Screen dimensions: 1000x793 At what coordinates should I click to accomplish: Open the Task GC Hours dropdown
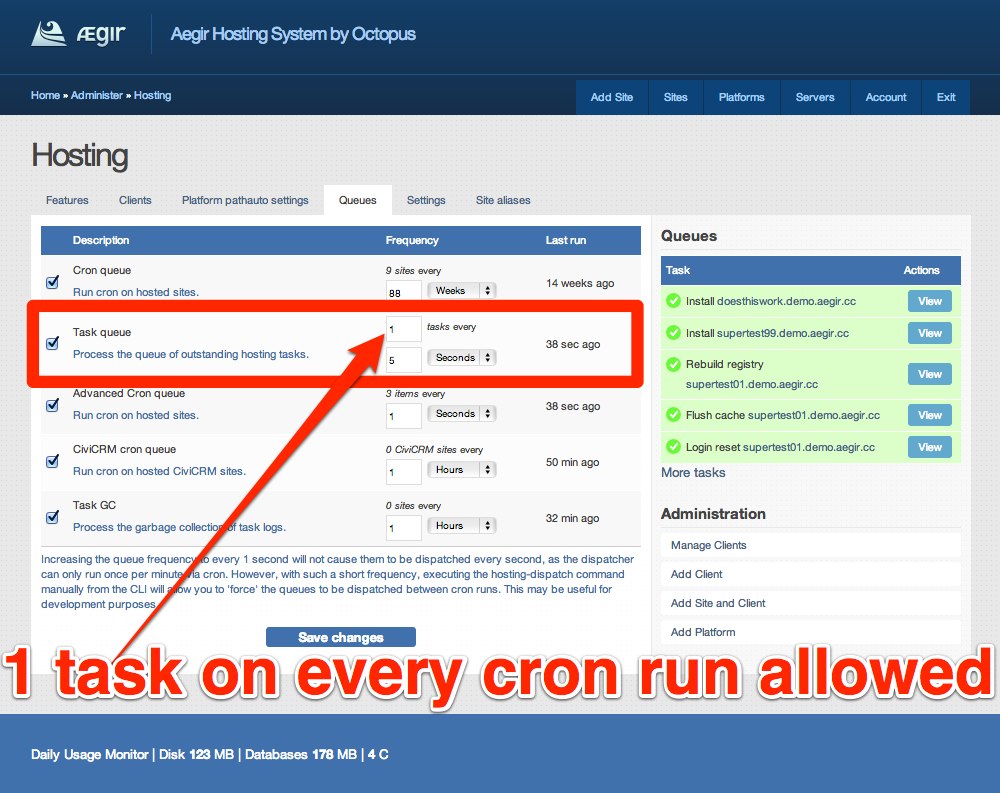(x=462, y=526)
